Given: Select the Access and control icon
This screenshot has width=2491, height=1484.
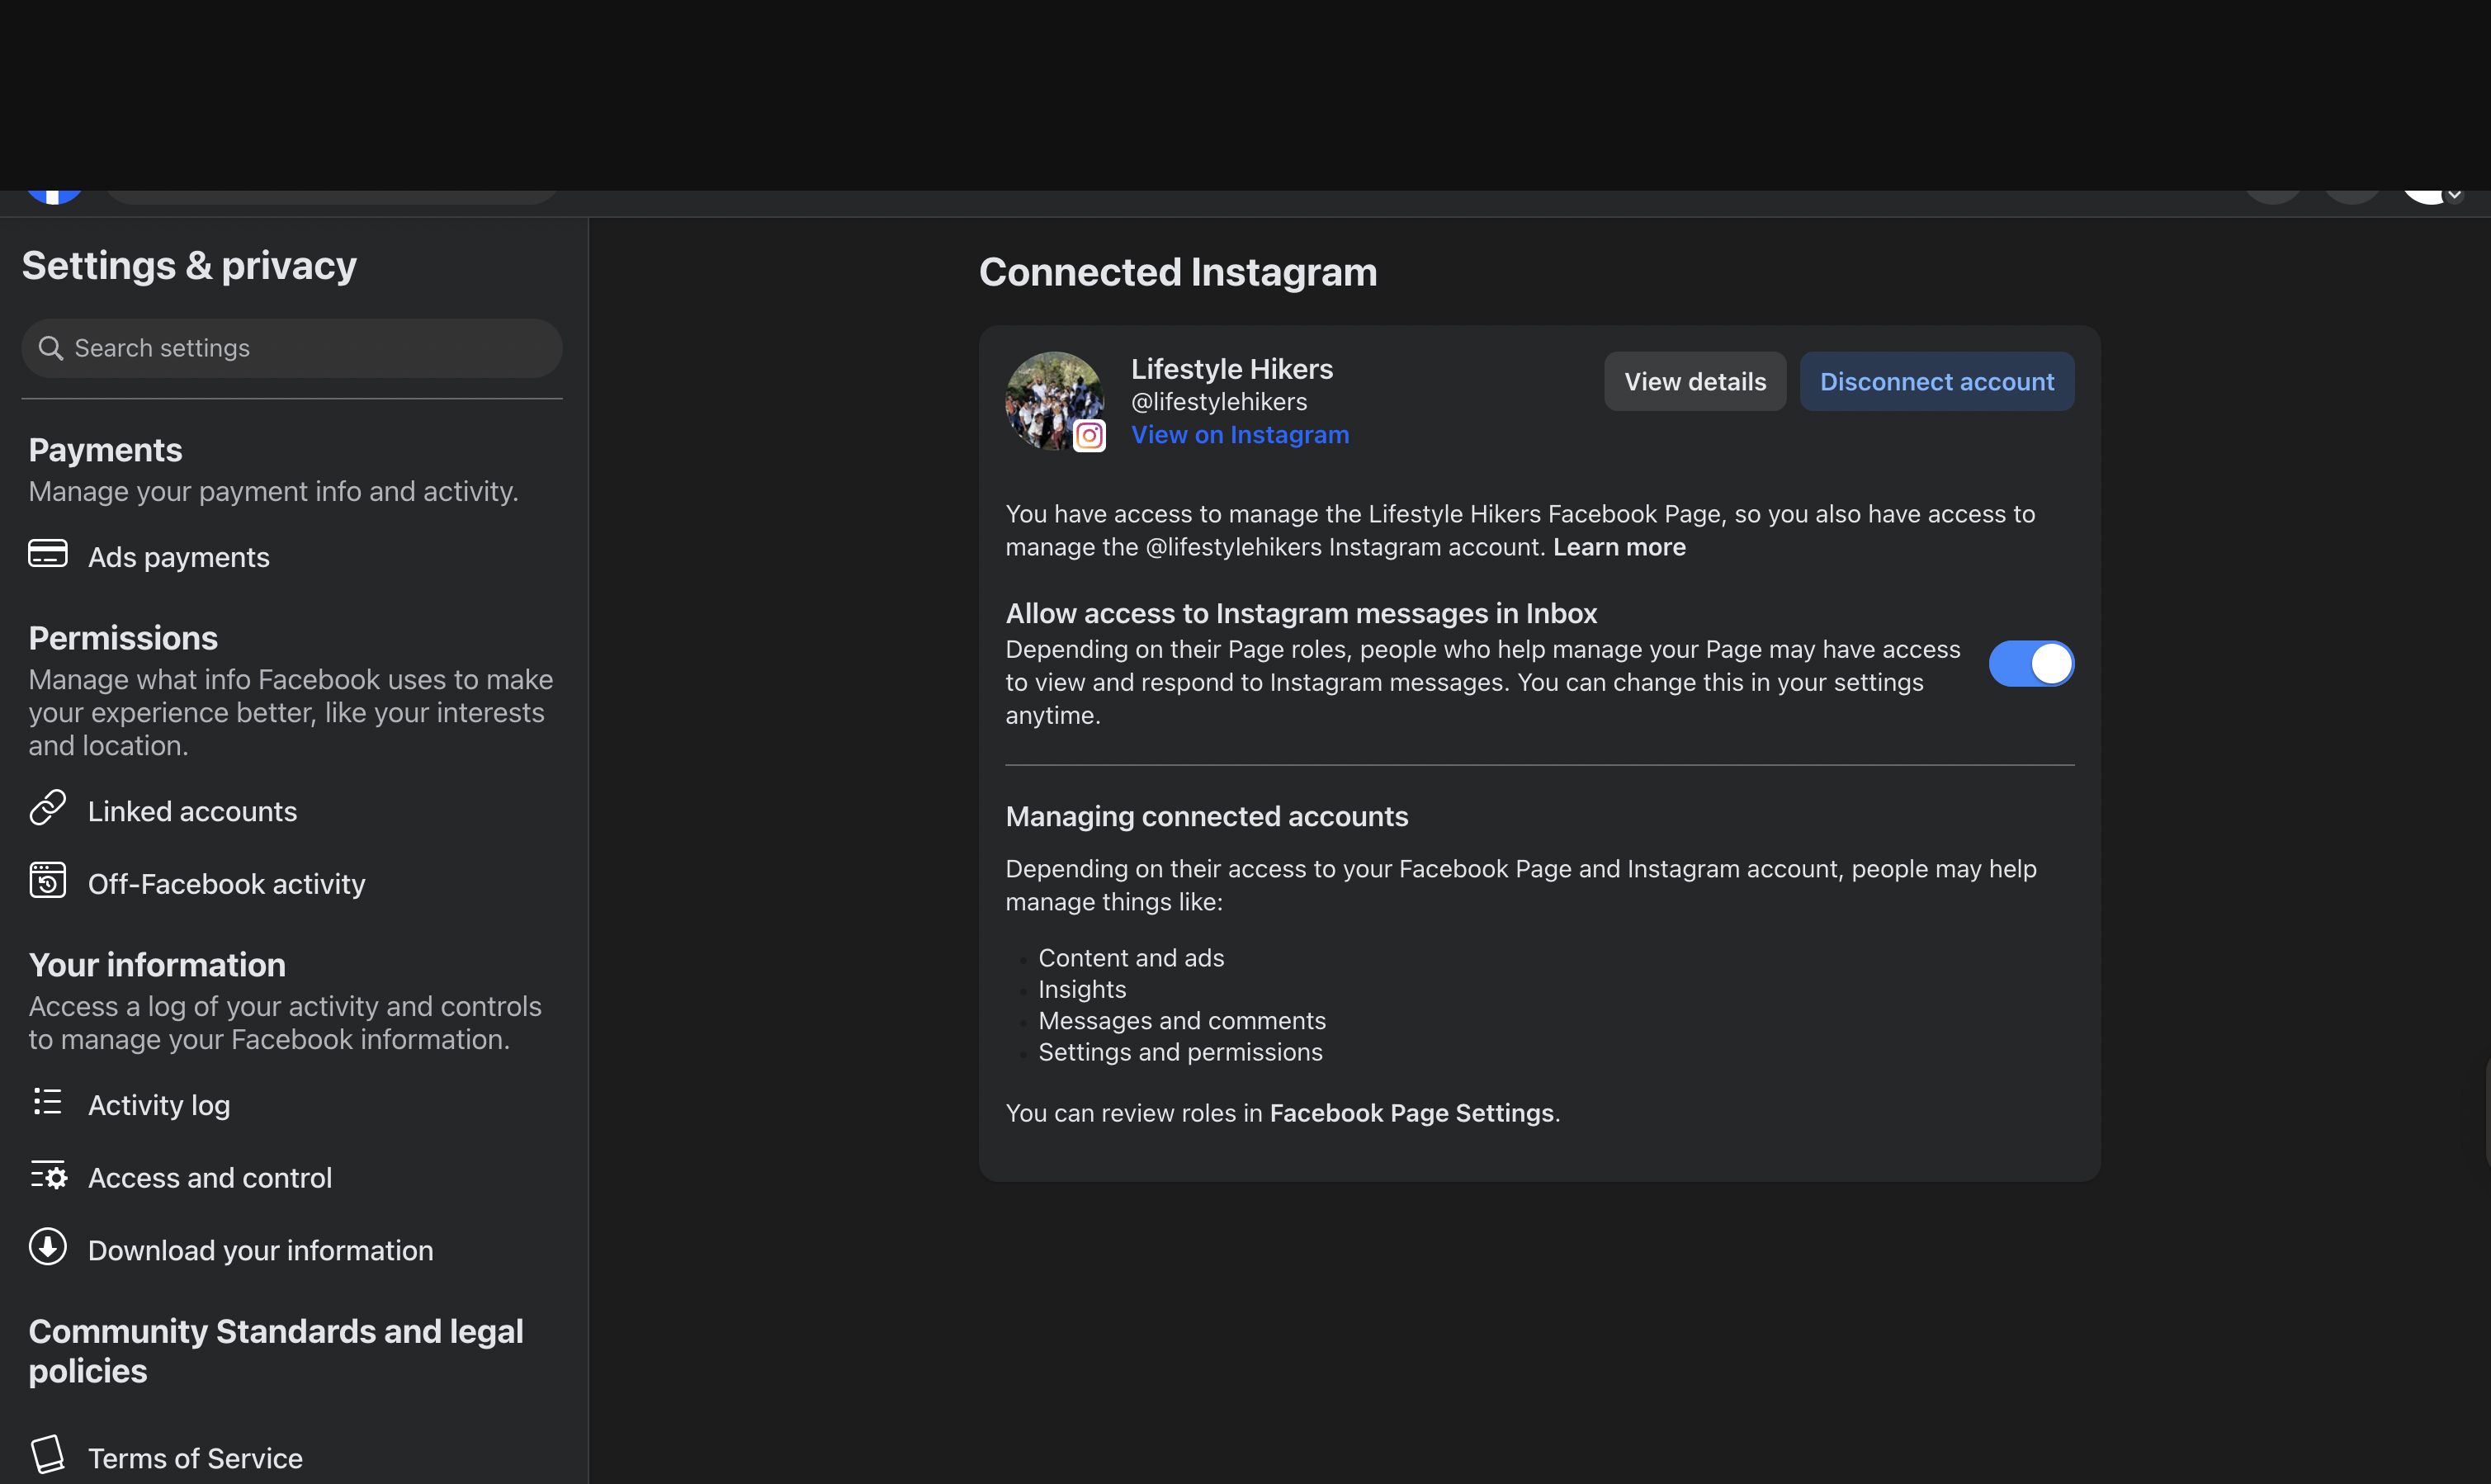Looking at the screenshot, I should point(47,1176).
